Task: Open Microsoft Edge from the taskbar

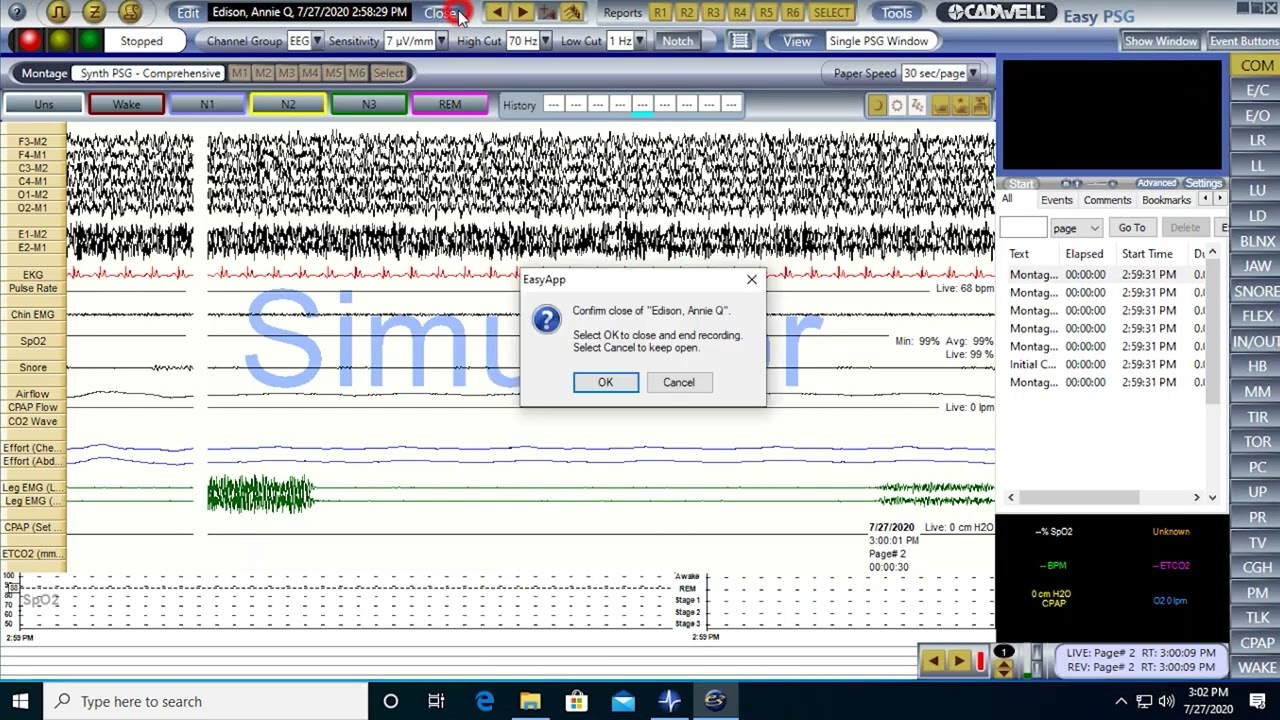Action: (x=484, y=701)
